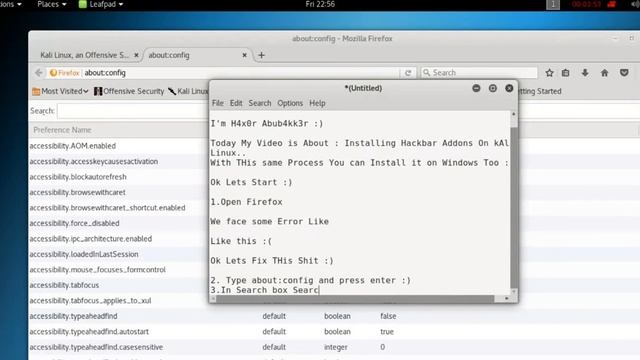Image resolution: width=640 pixels, height=360 pixels.
Task: Select accessibility.loadedInLastSession preference
Action: (x=84, y=254)
